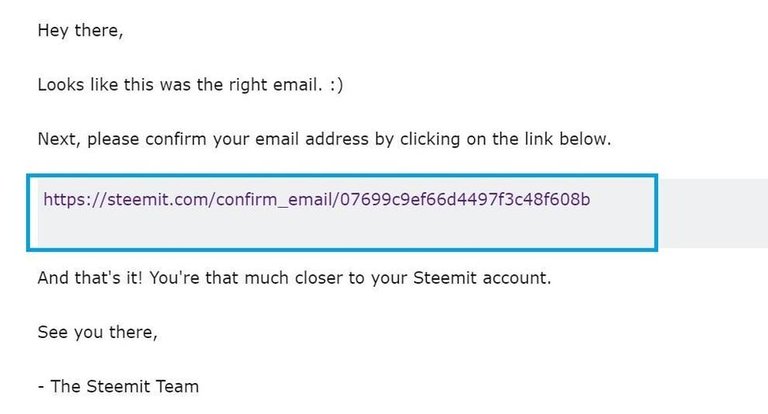
Task: Open the steemit.com confirm_email link
Action: [316, 200]
